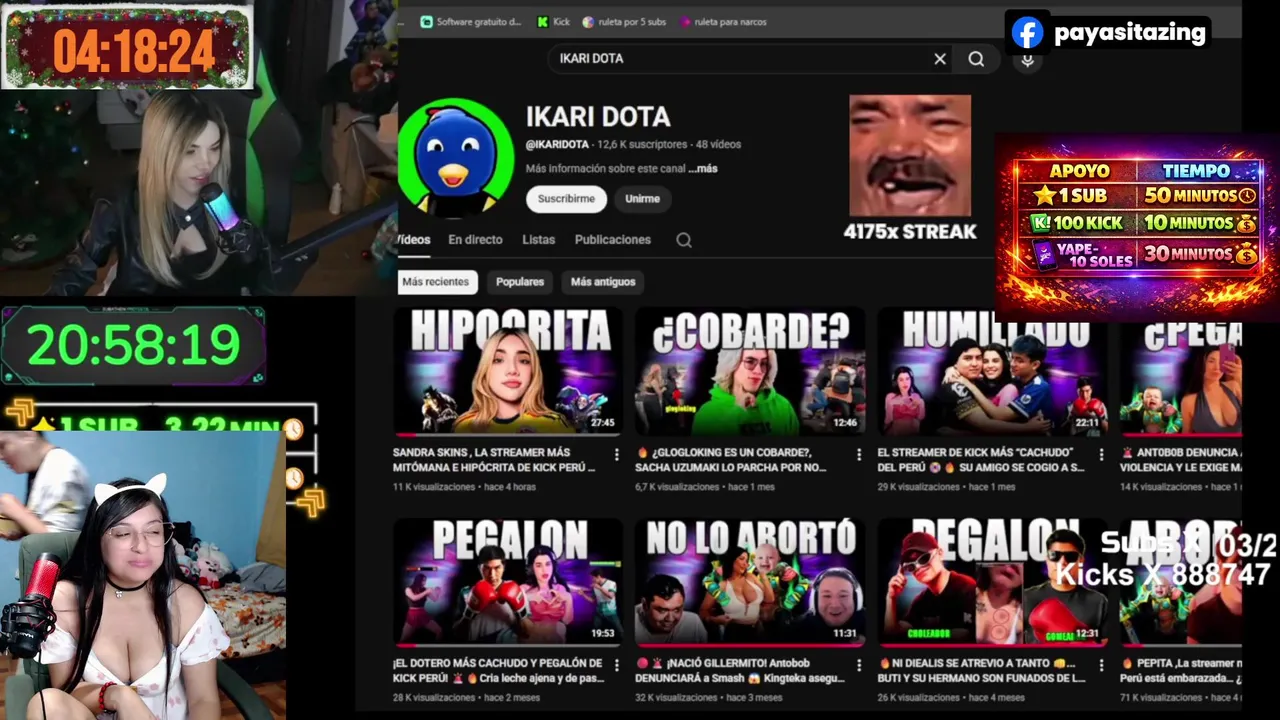The height and width of the screenshot is (720, 1280).
Task: Click the IKARI DOTA channel name heading
Action: pos(598,117)
